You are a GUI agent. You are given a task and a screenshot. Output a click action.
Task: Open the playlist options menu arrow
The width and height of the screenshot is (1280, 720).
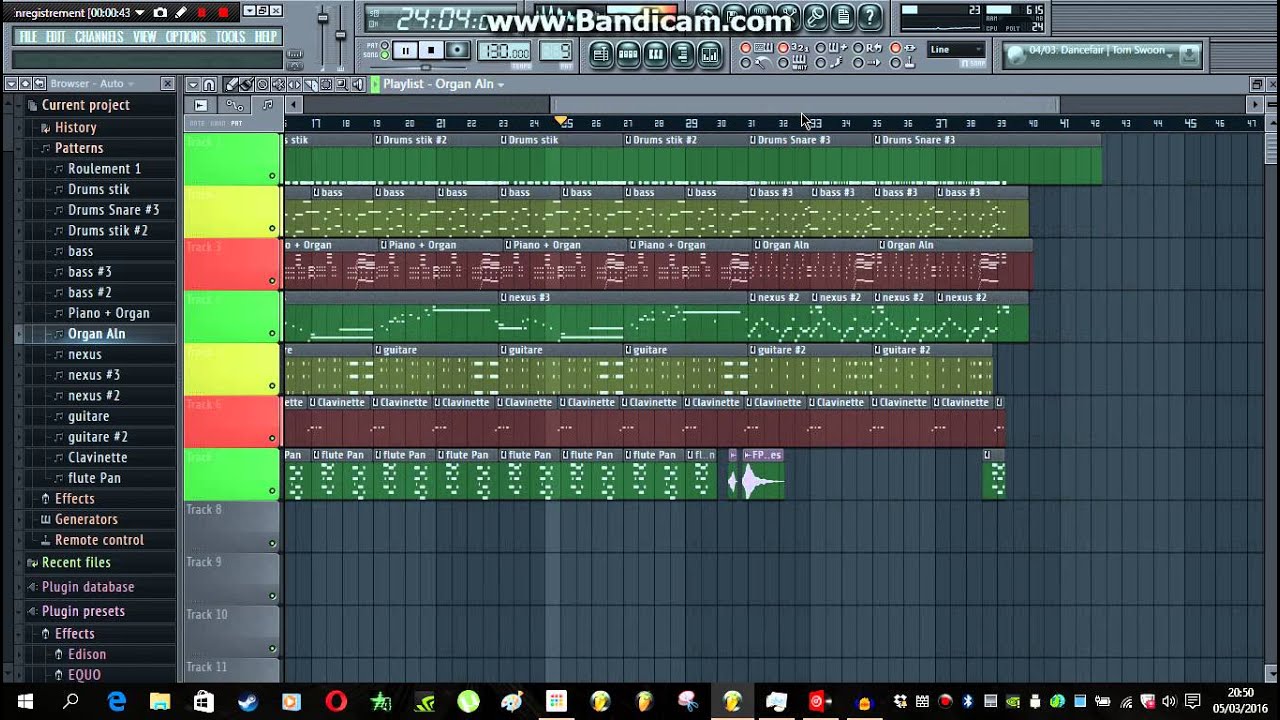pyautogui.click(x=192, y=84)
